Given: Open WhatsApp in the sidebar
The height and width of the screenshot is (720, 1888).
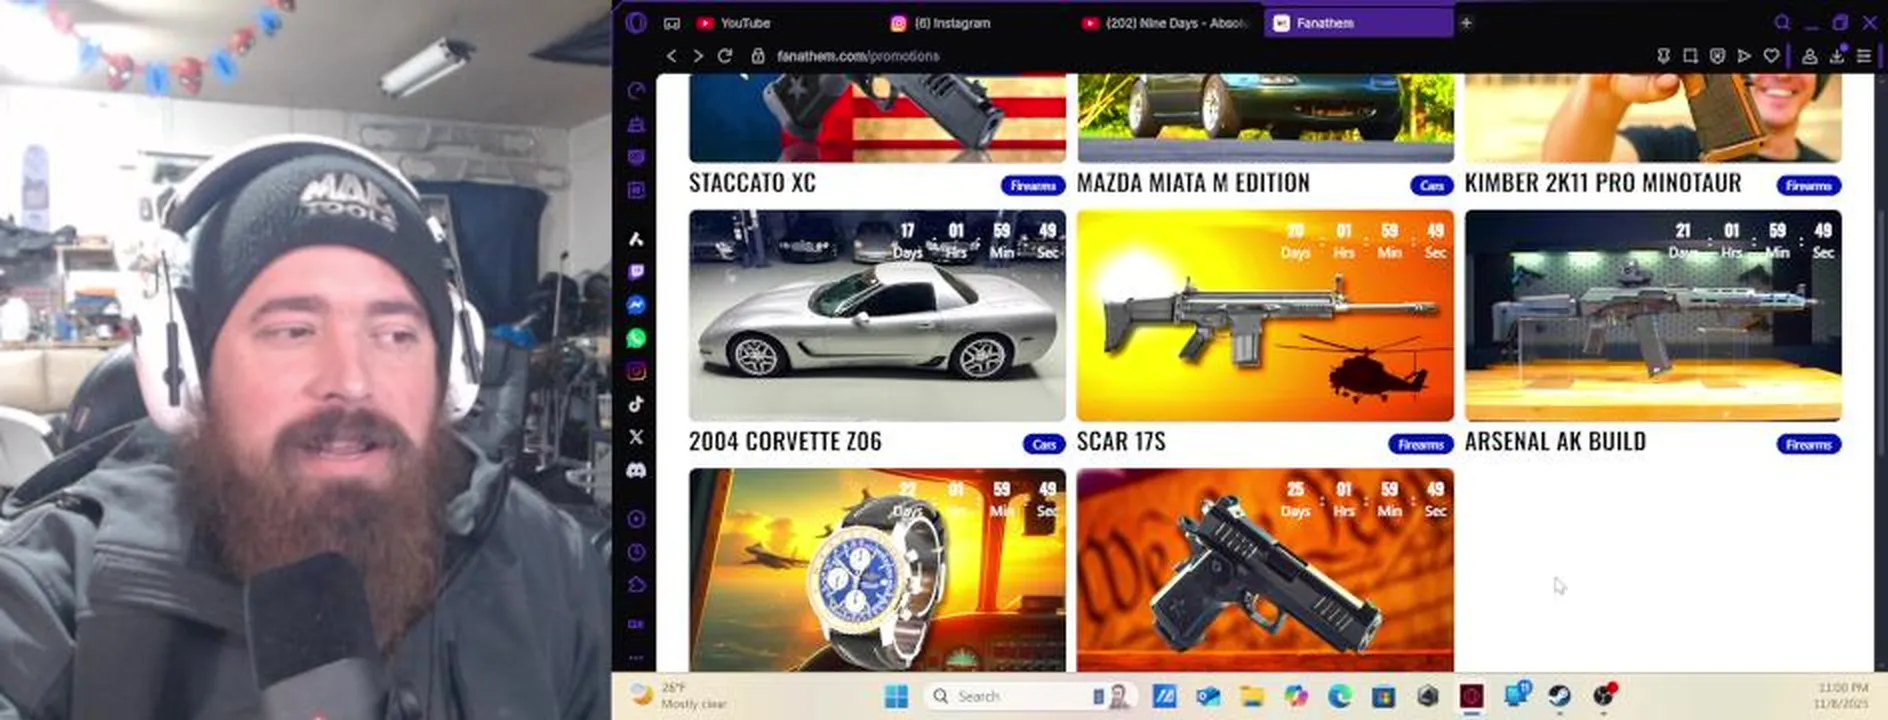Looking at the screenshot, I should [636, 338].
